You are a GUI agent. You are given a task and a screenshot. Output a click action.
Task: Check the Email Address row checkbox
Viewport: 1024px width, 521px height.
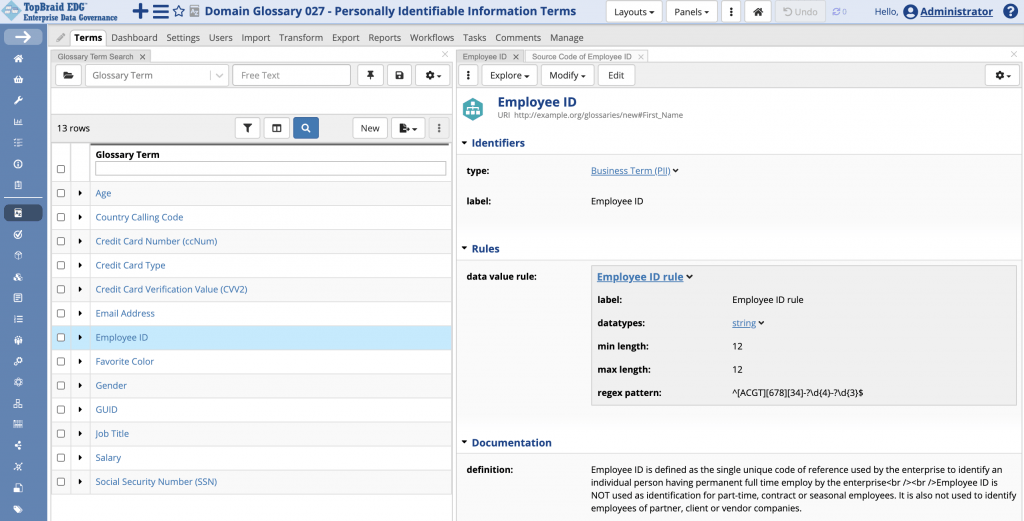(x=61, y=313)
